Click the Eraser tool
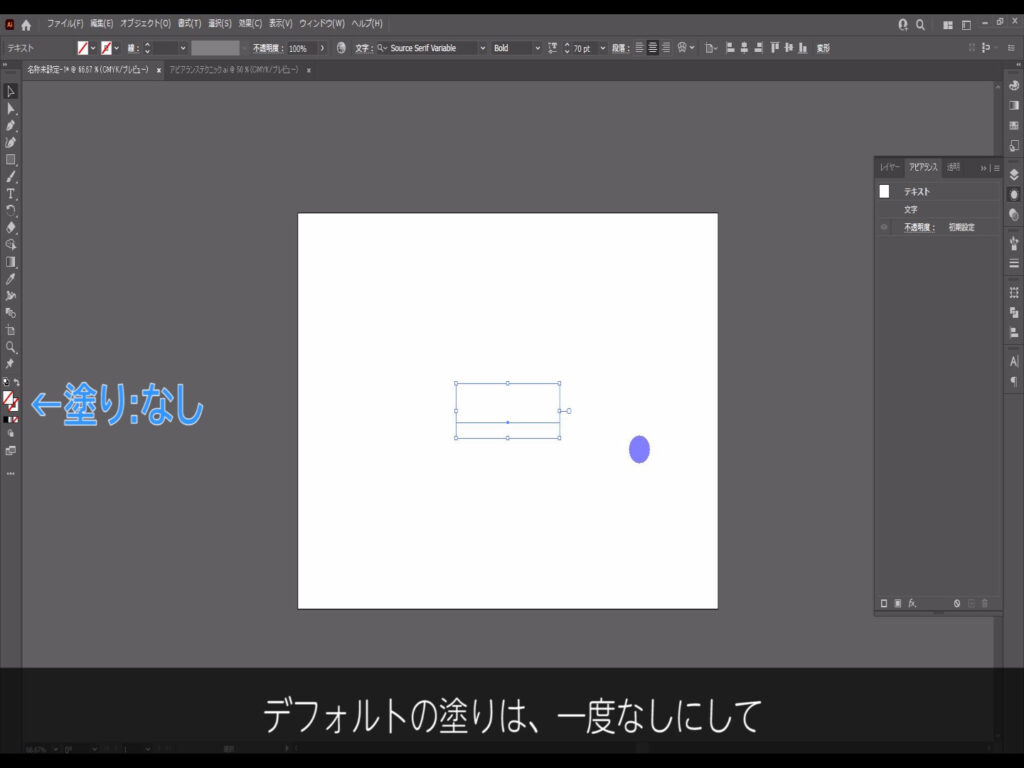The width and height of the screenshot is (1024, 768). pos(11,227)
